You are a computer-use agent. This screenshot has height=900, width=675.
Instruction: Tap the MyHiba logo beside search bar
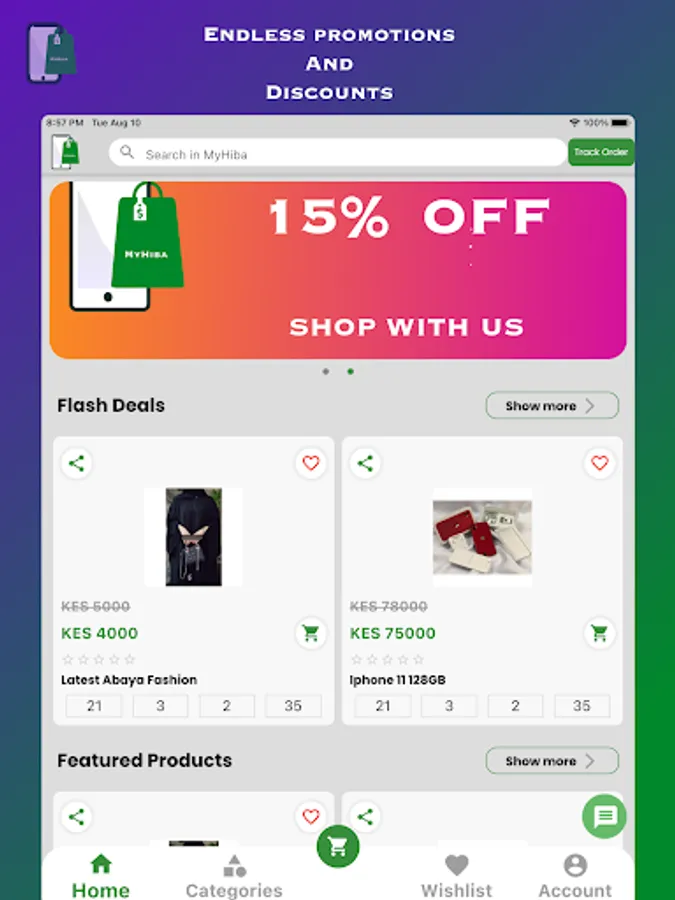(65, 152)
